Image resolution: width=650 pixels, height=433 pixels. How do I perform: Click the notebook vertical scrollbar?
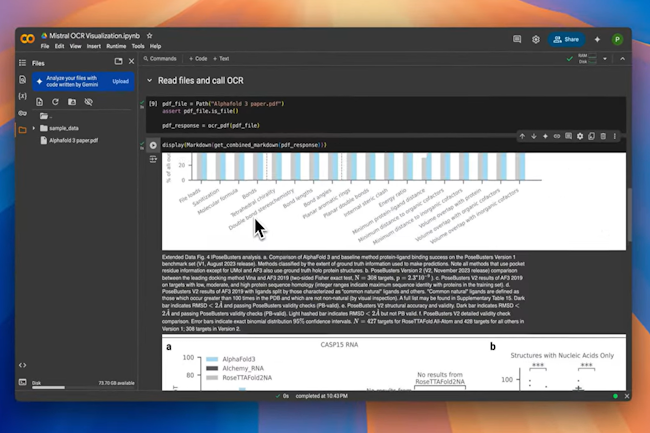pyautogui.click(x=629, y=213)
